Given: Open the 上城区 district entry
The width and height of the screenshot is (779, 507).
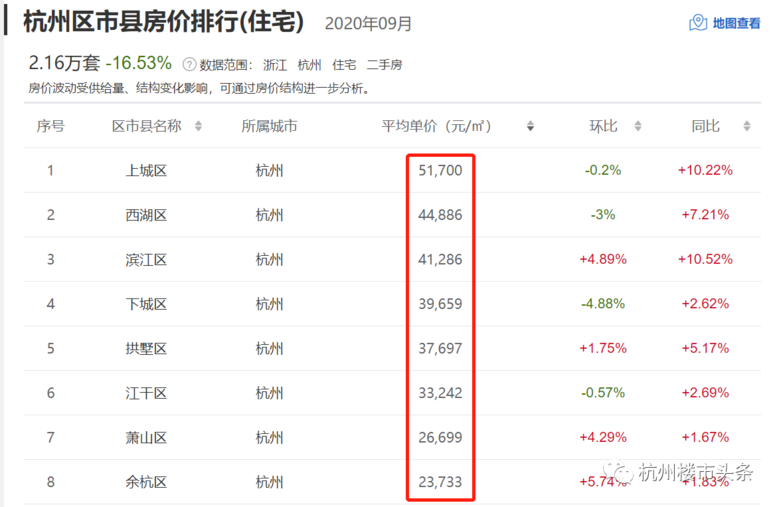Looking at the screenshot, I should (x=146, y=170).
